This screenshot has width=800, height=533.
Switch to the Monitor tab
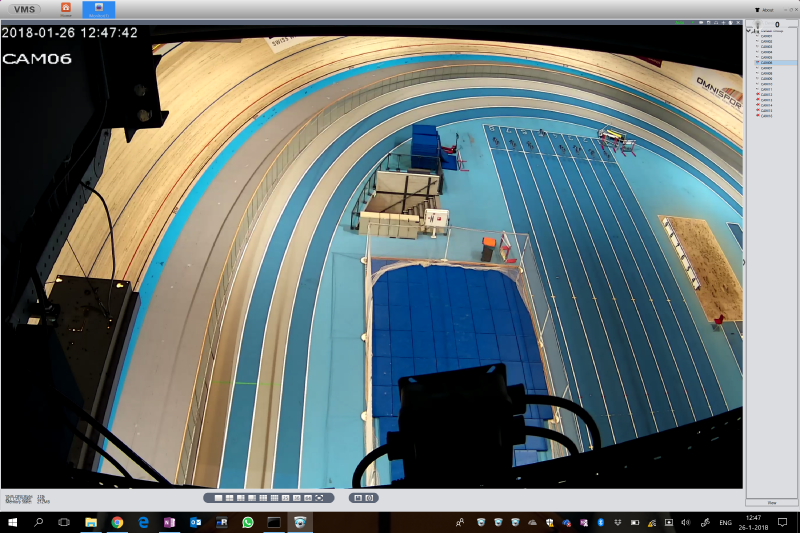point(98,9)
